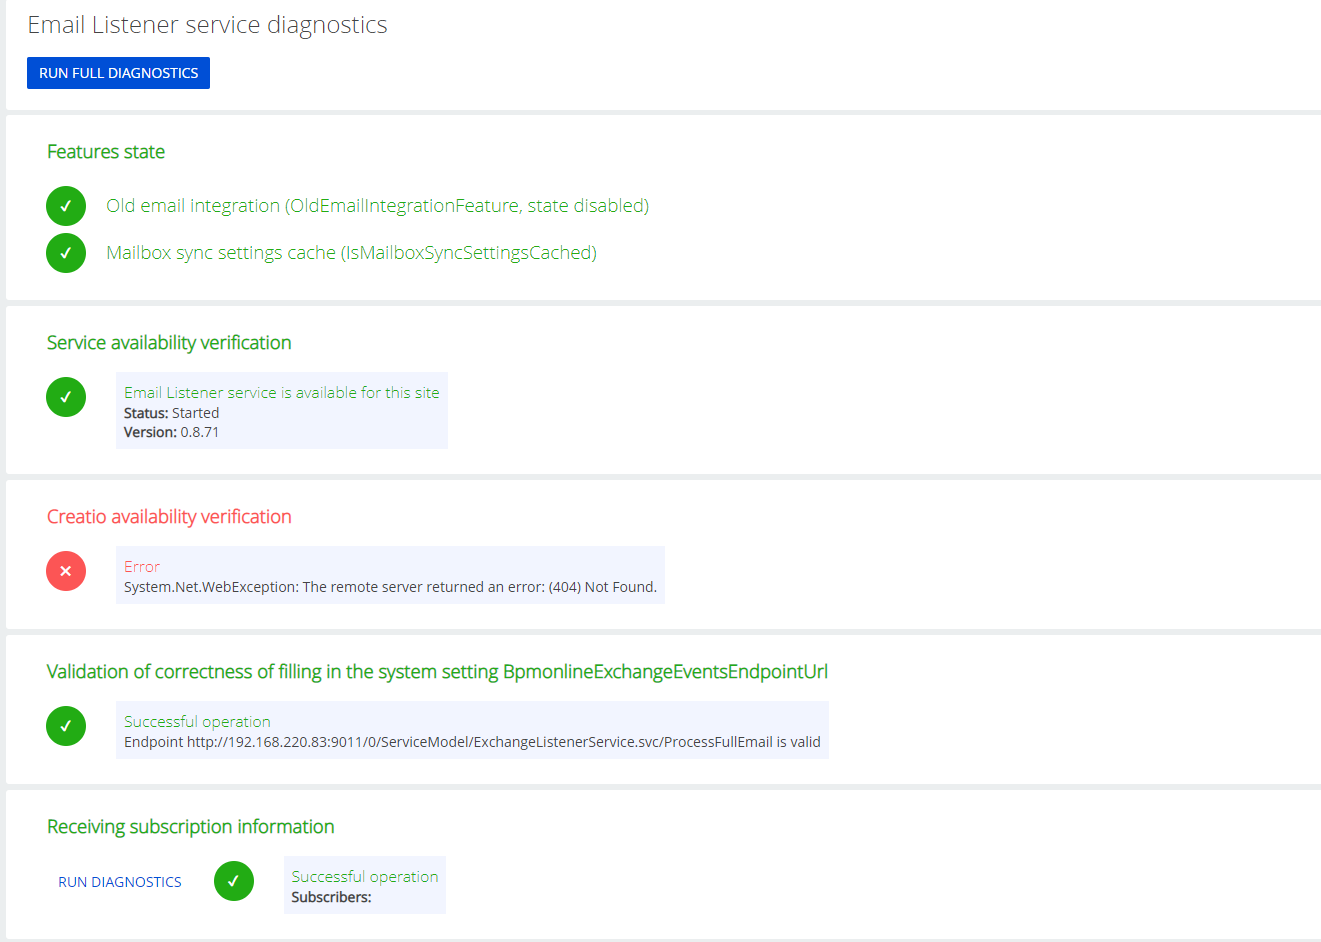Click the Version 0.8.71 text

(169, 431)
